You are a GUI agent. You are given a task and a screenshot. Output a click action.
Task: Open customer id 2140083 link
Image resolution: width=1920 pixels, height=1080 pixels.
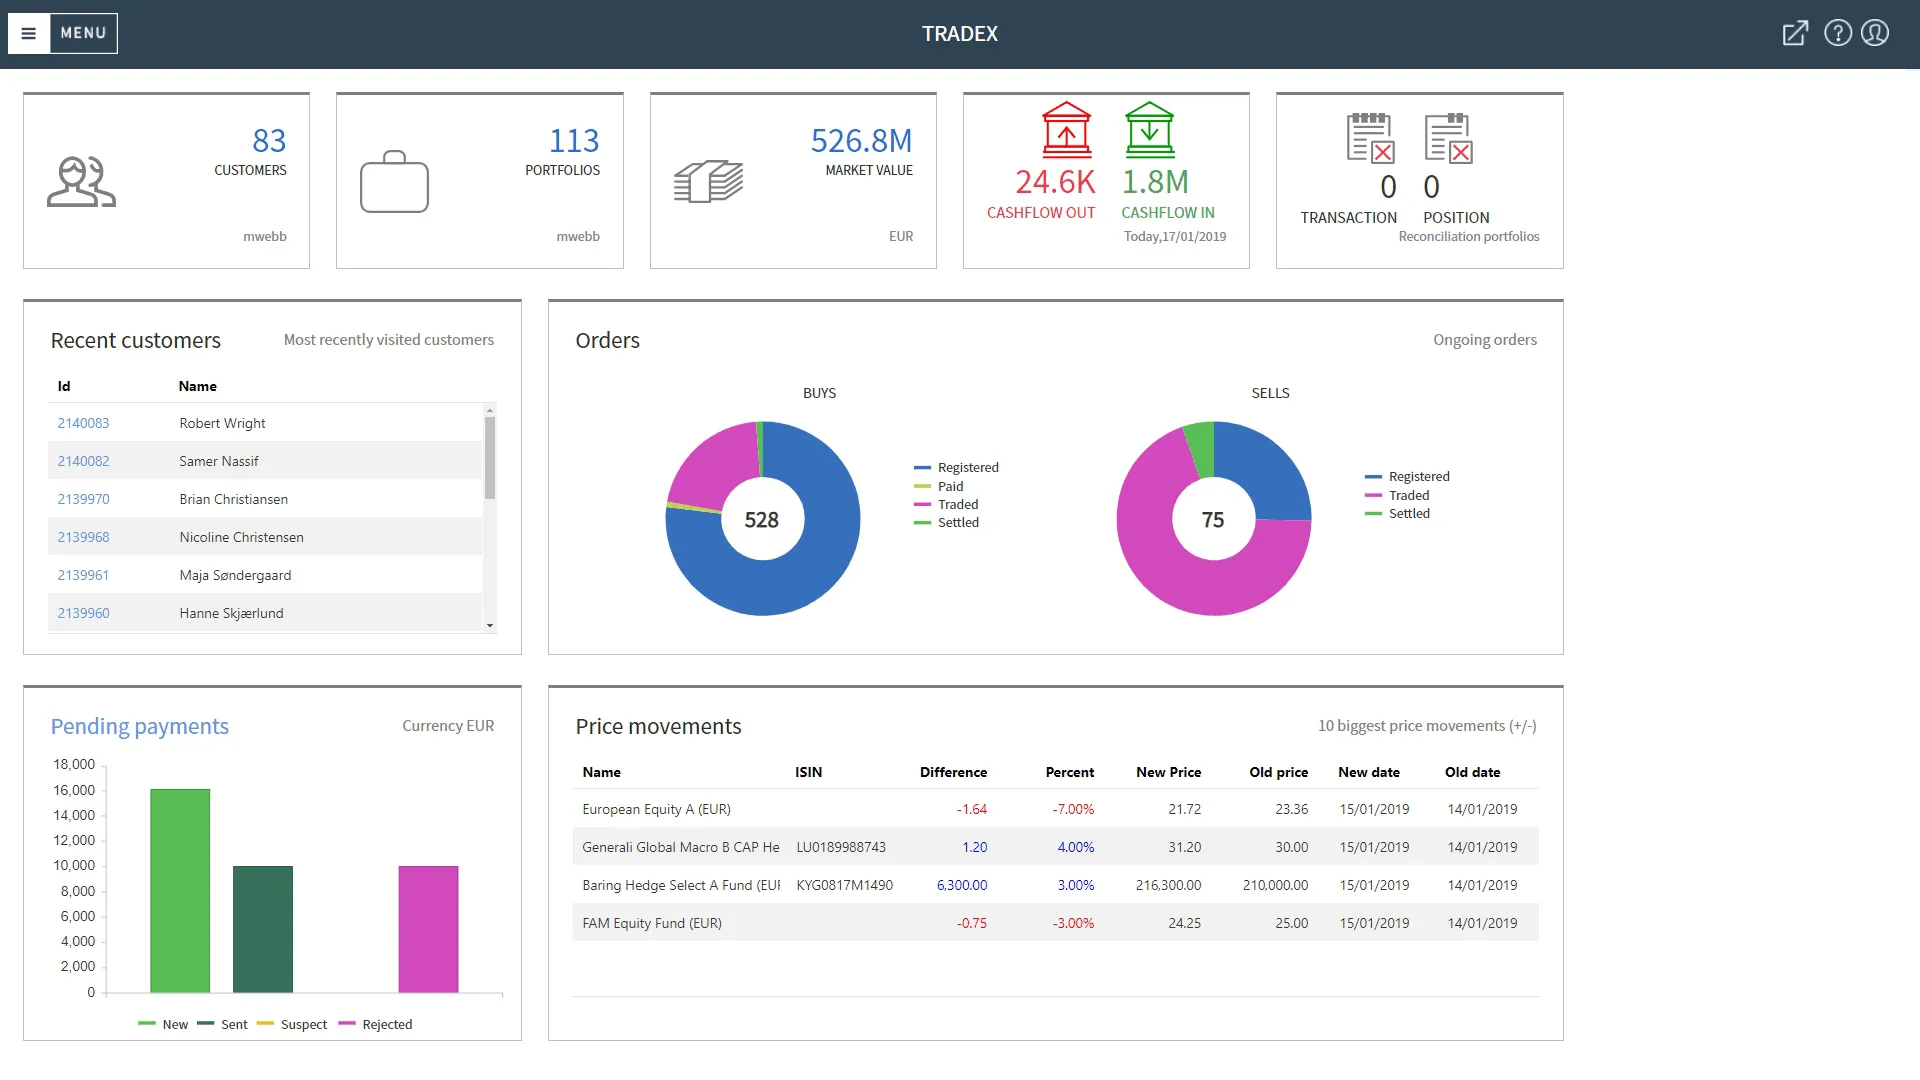click(x=83, y=423)
